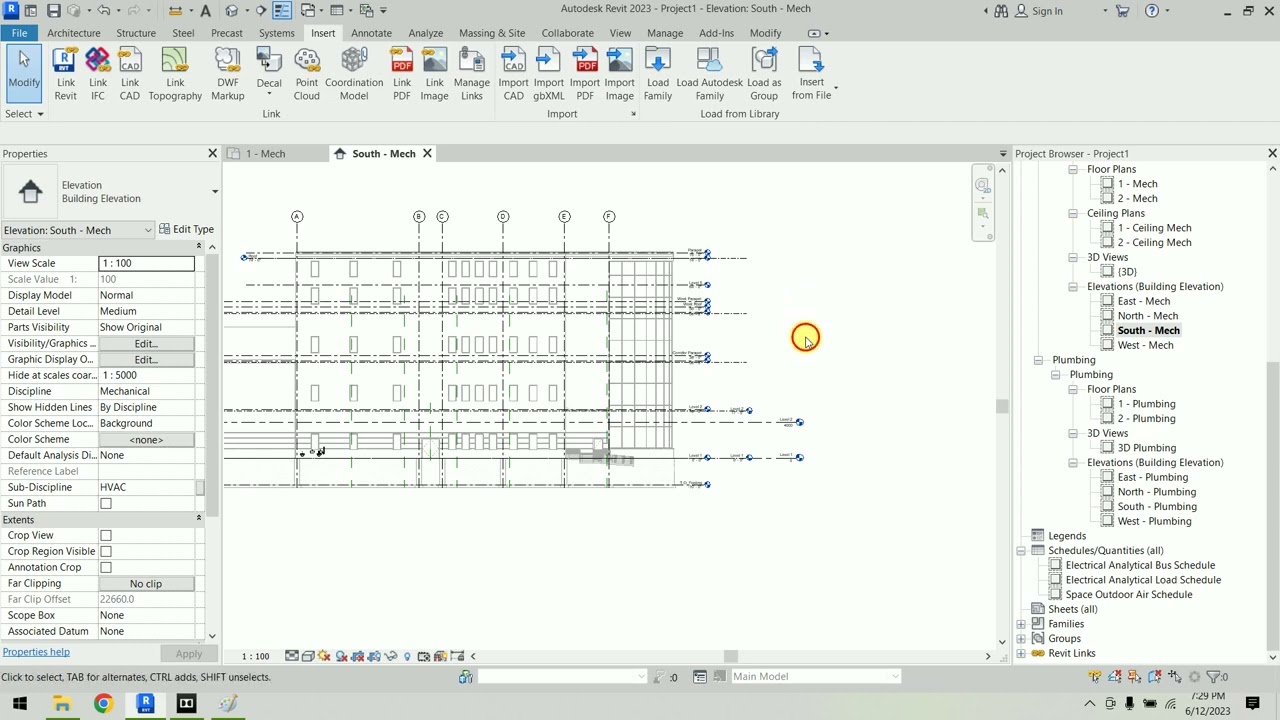The height and width of the screenshot is (720, 1280).
Task: Open the Systems ribbon tab
Action: (x=276, y=33)
